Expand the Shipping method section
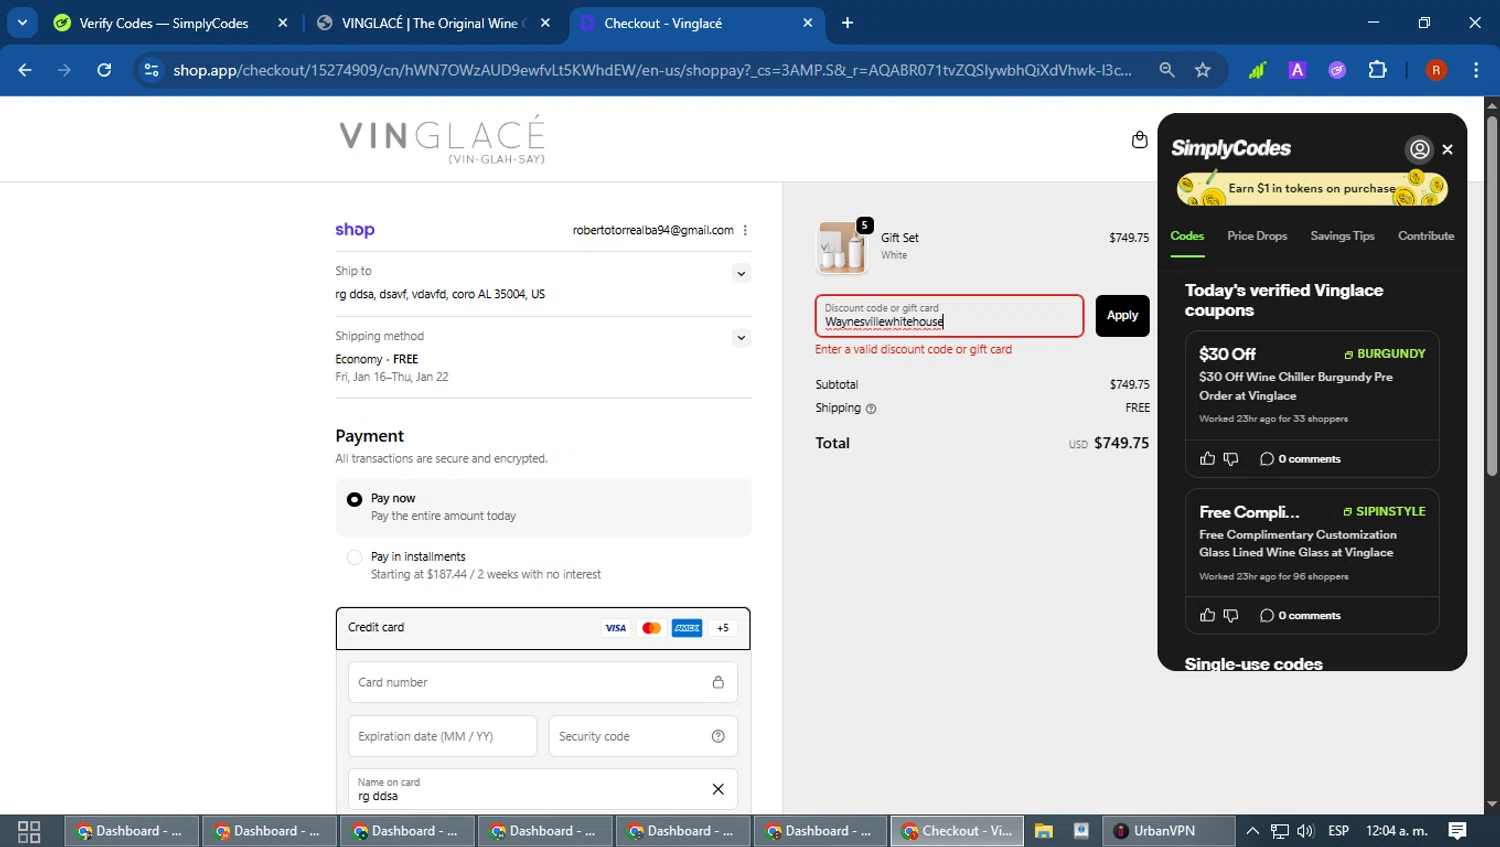The image size is (1500, 847). [x=741, y=338]
